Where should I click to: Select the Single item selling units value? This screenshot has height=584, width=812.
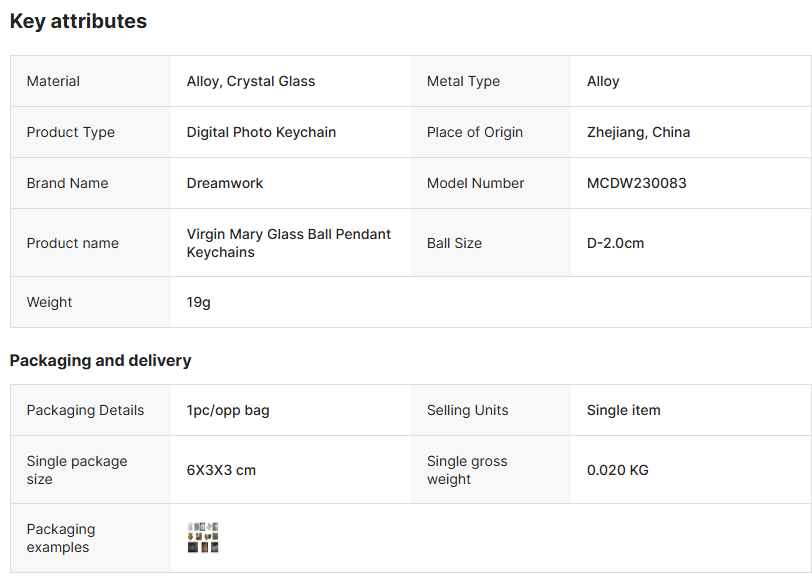(624, 411)
